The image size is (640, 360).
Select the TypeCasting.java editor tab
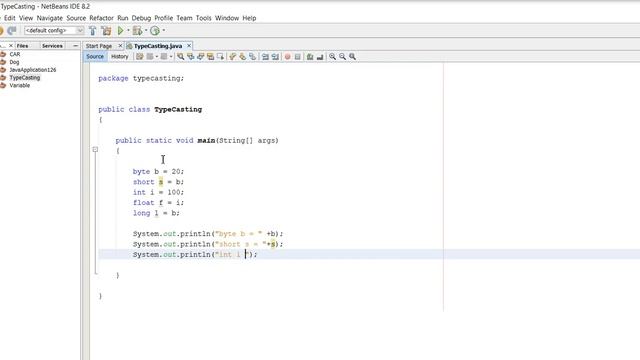coord(158,46)
